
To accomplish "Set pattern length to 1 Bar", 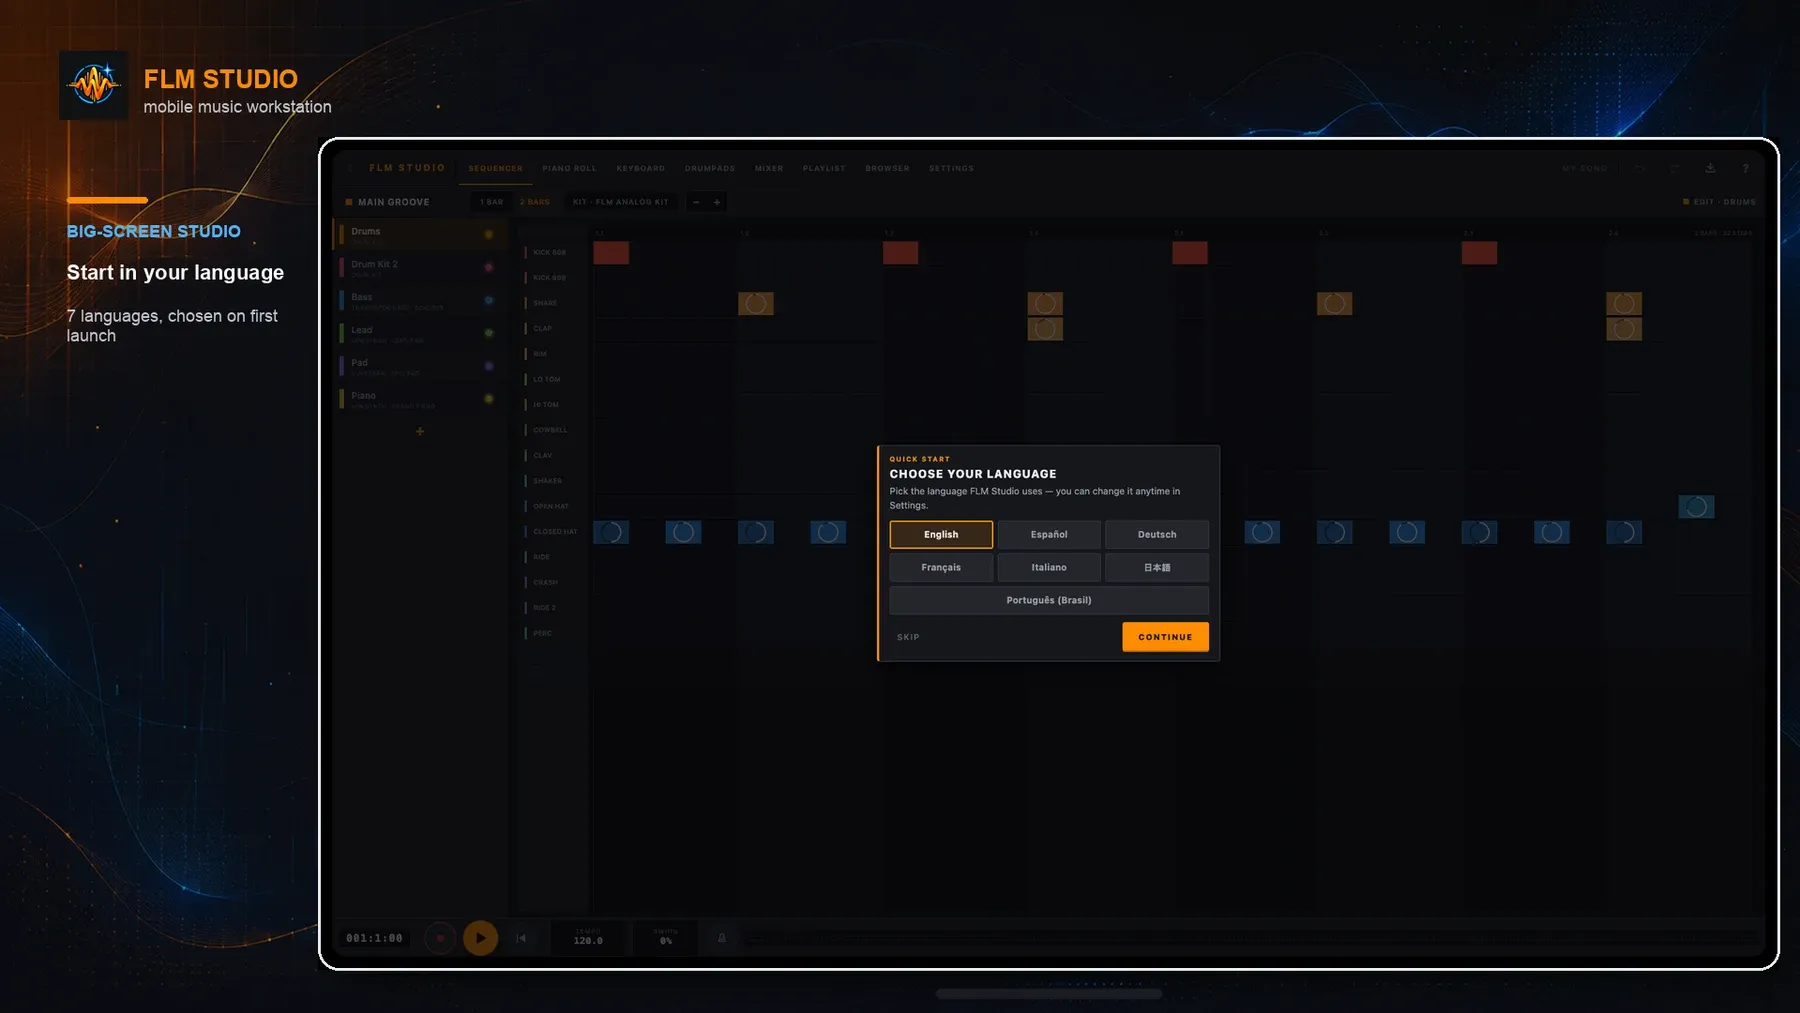I will 491,202.
